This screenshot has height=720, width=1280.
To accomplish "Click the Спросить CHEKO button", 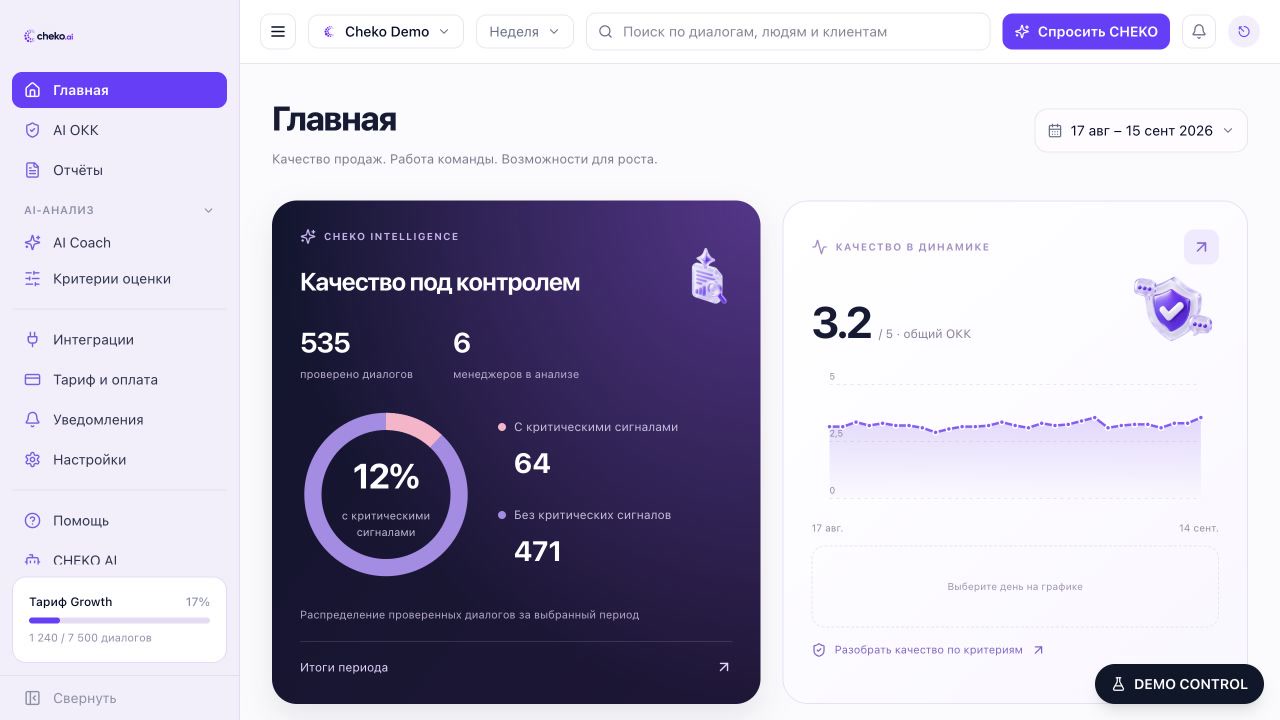I will (x=1086, y=32).
